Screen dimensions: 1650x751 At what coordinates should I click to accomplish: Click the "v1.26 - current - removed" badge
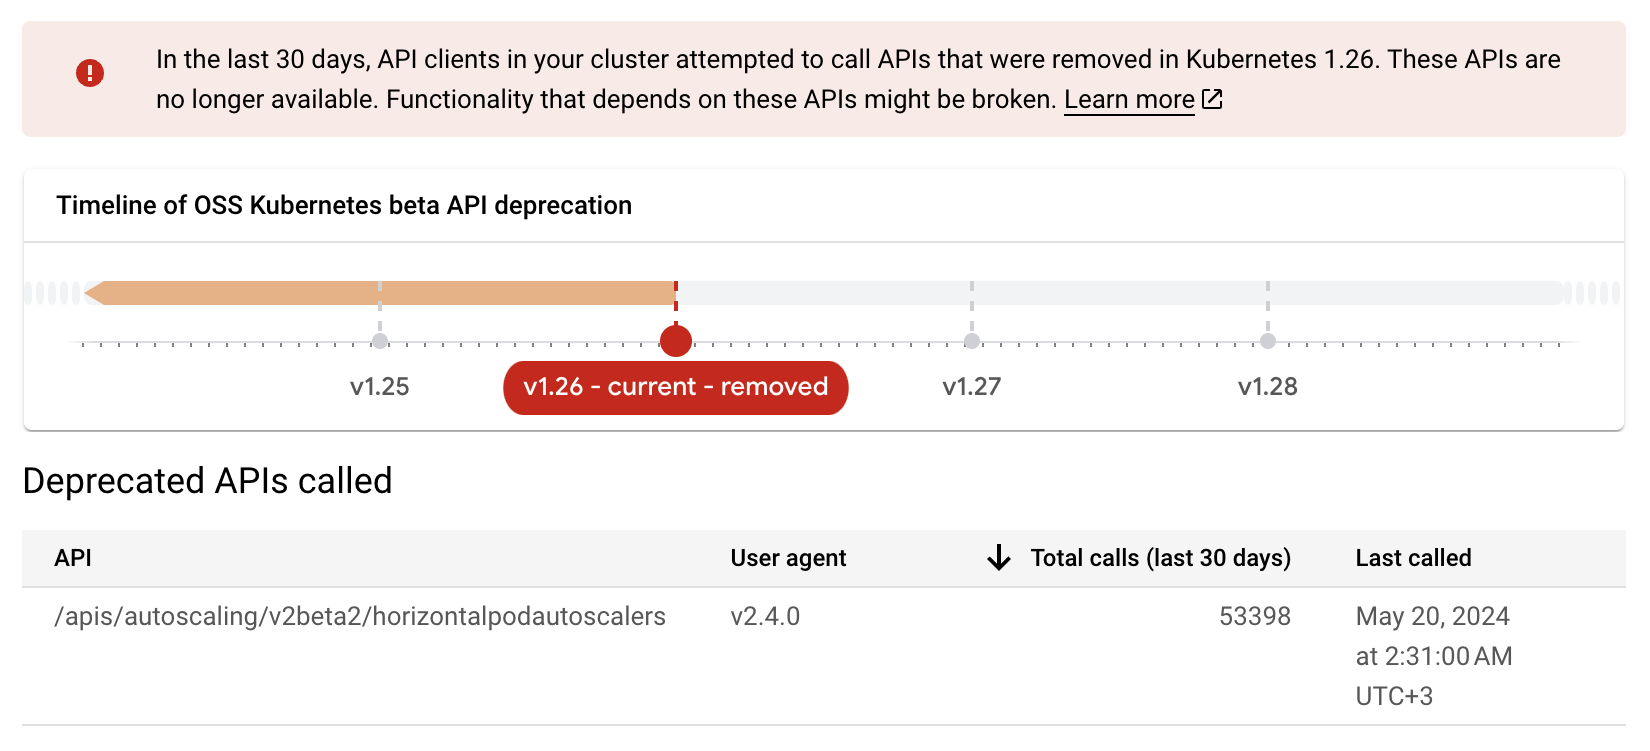click(x=676, y=387)
